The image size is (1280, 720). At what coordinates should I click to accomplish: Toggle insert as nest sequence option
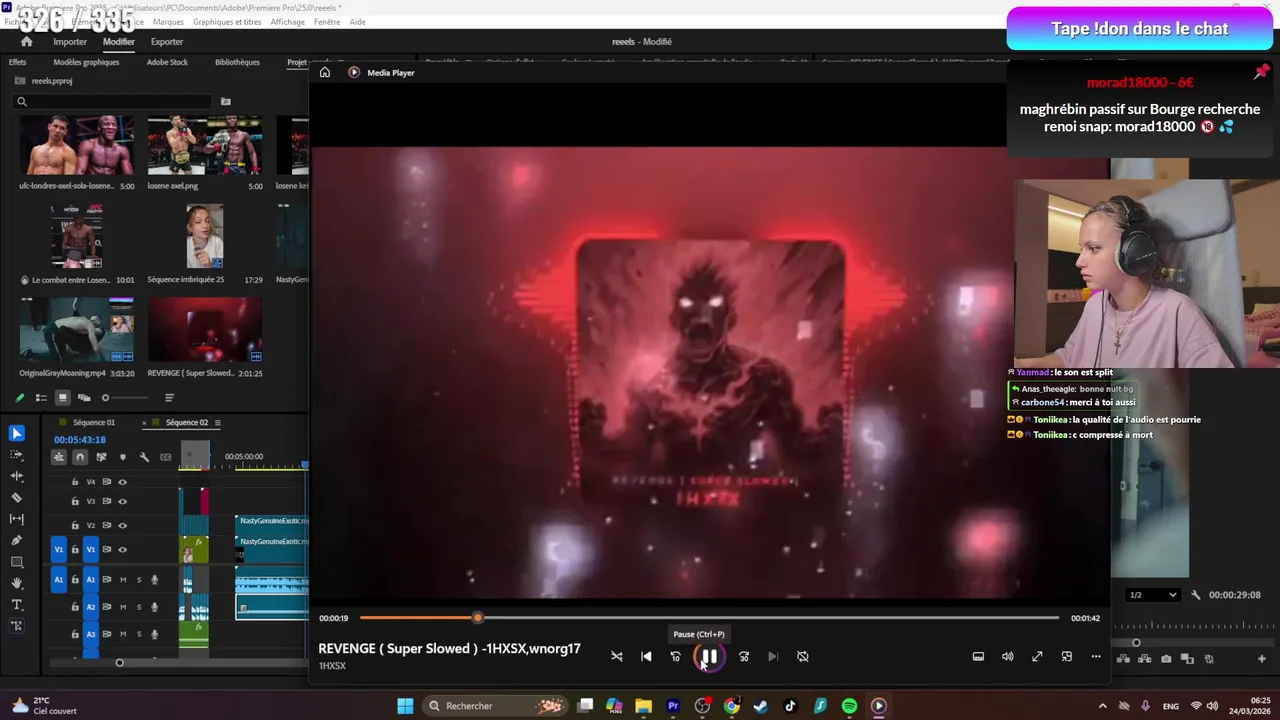point(59,457)
